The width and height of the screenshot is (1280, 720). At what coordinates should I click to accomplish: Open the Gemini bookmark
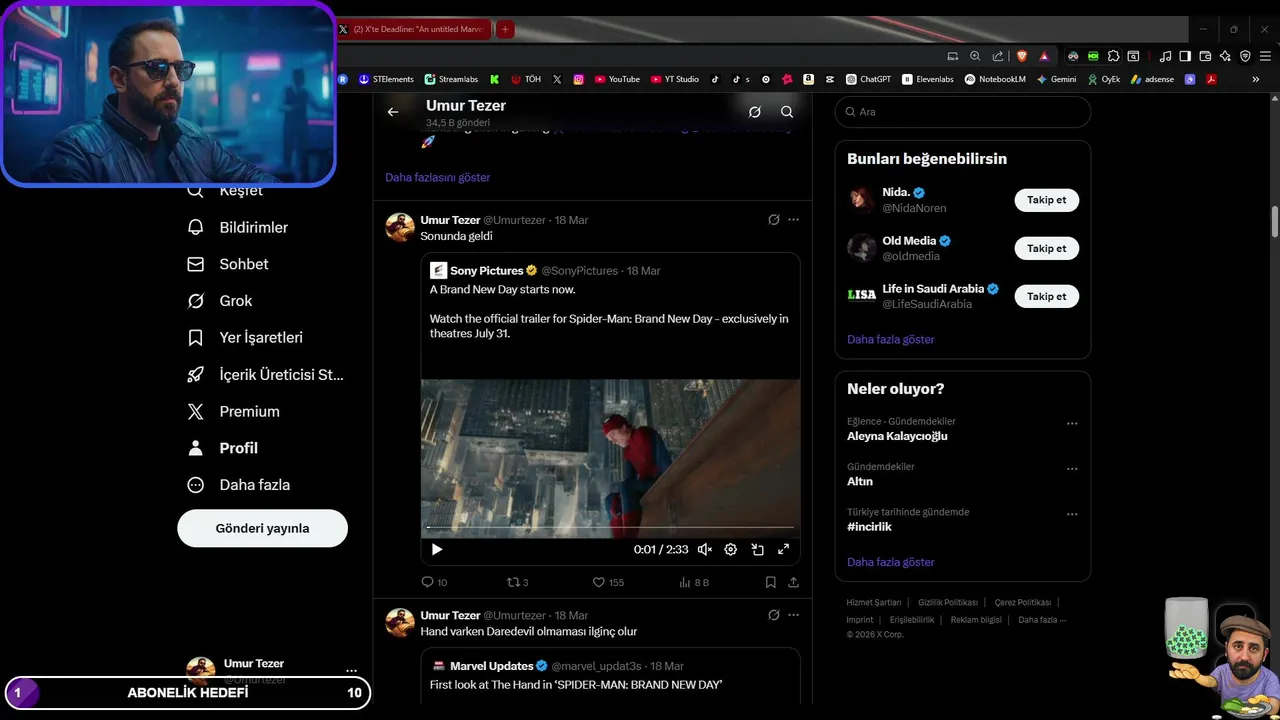[1056, 79]
